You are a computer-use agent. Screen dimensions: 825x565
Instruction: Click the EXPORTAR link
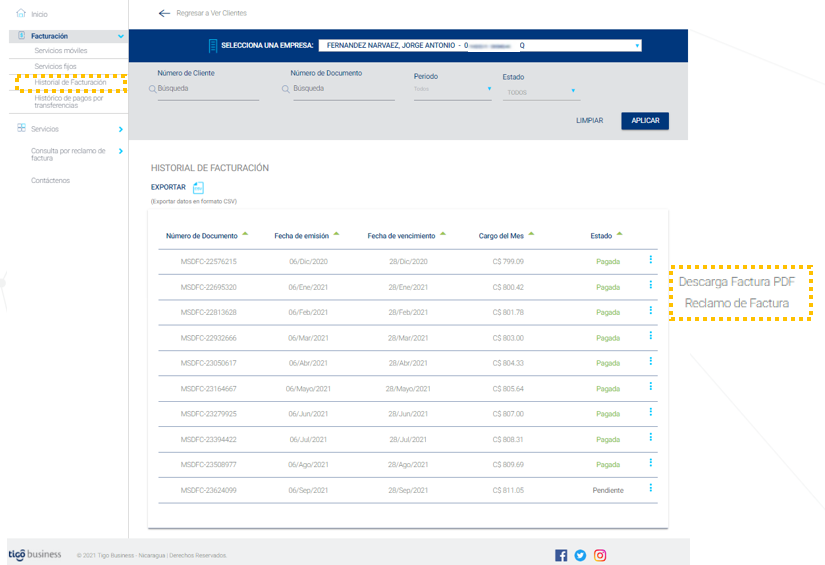[x=168, y=187]
